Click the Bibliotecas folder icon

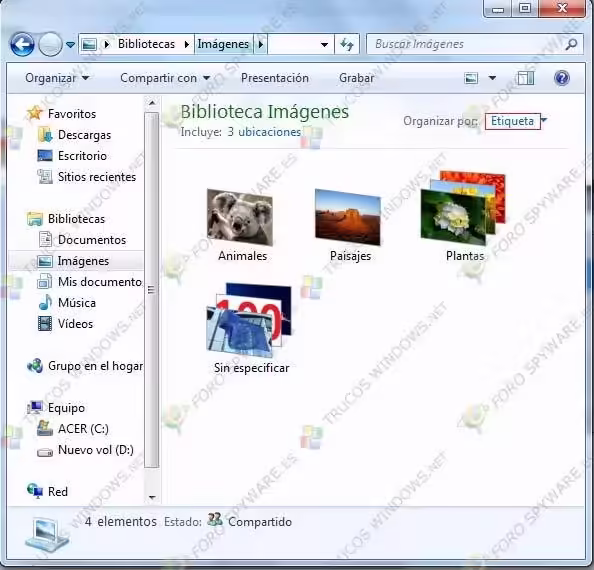[x=35, y=219]
